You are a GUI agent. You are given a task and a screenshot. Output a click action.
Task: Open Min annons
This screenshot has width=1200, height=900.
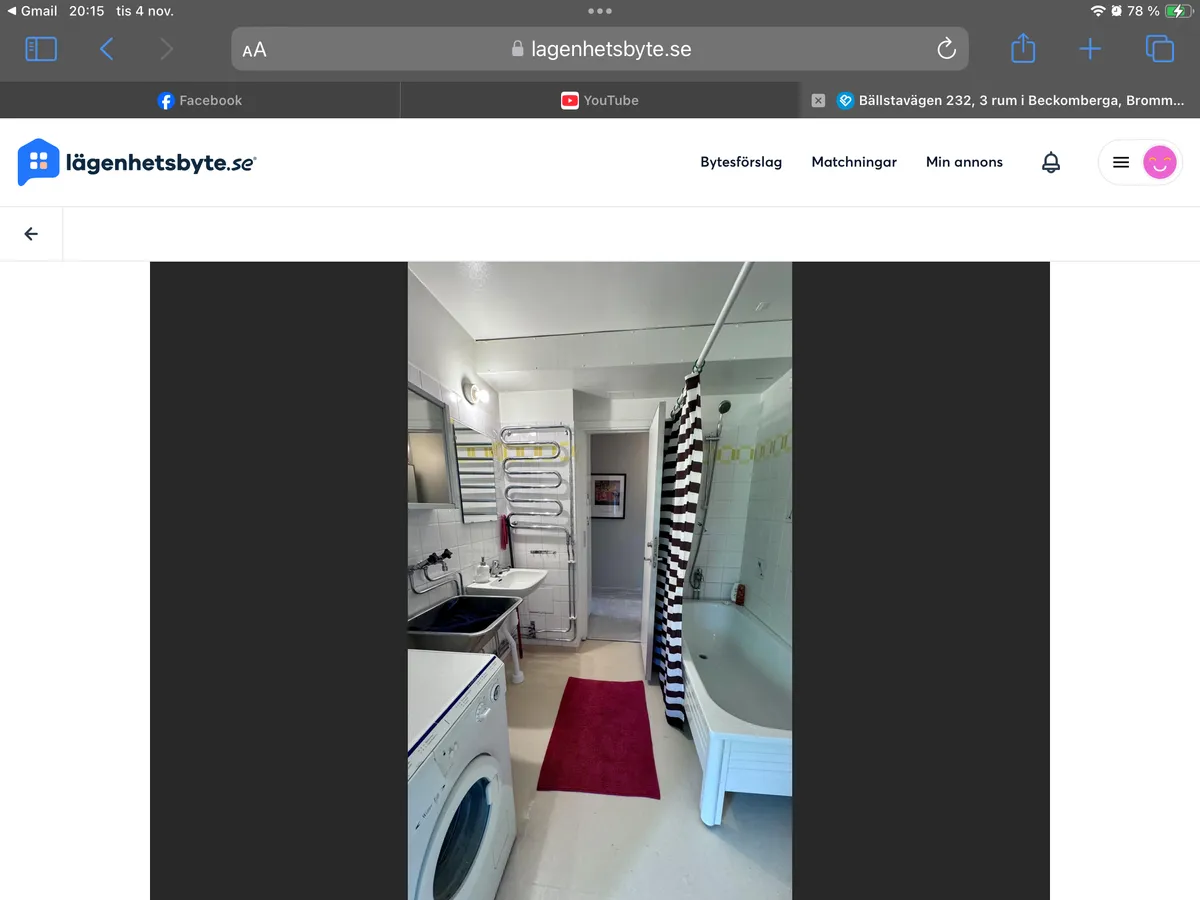(x=964, y=161)
